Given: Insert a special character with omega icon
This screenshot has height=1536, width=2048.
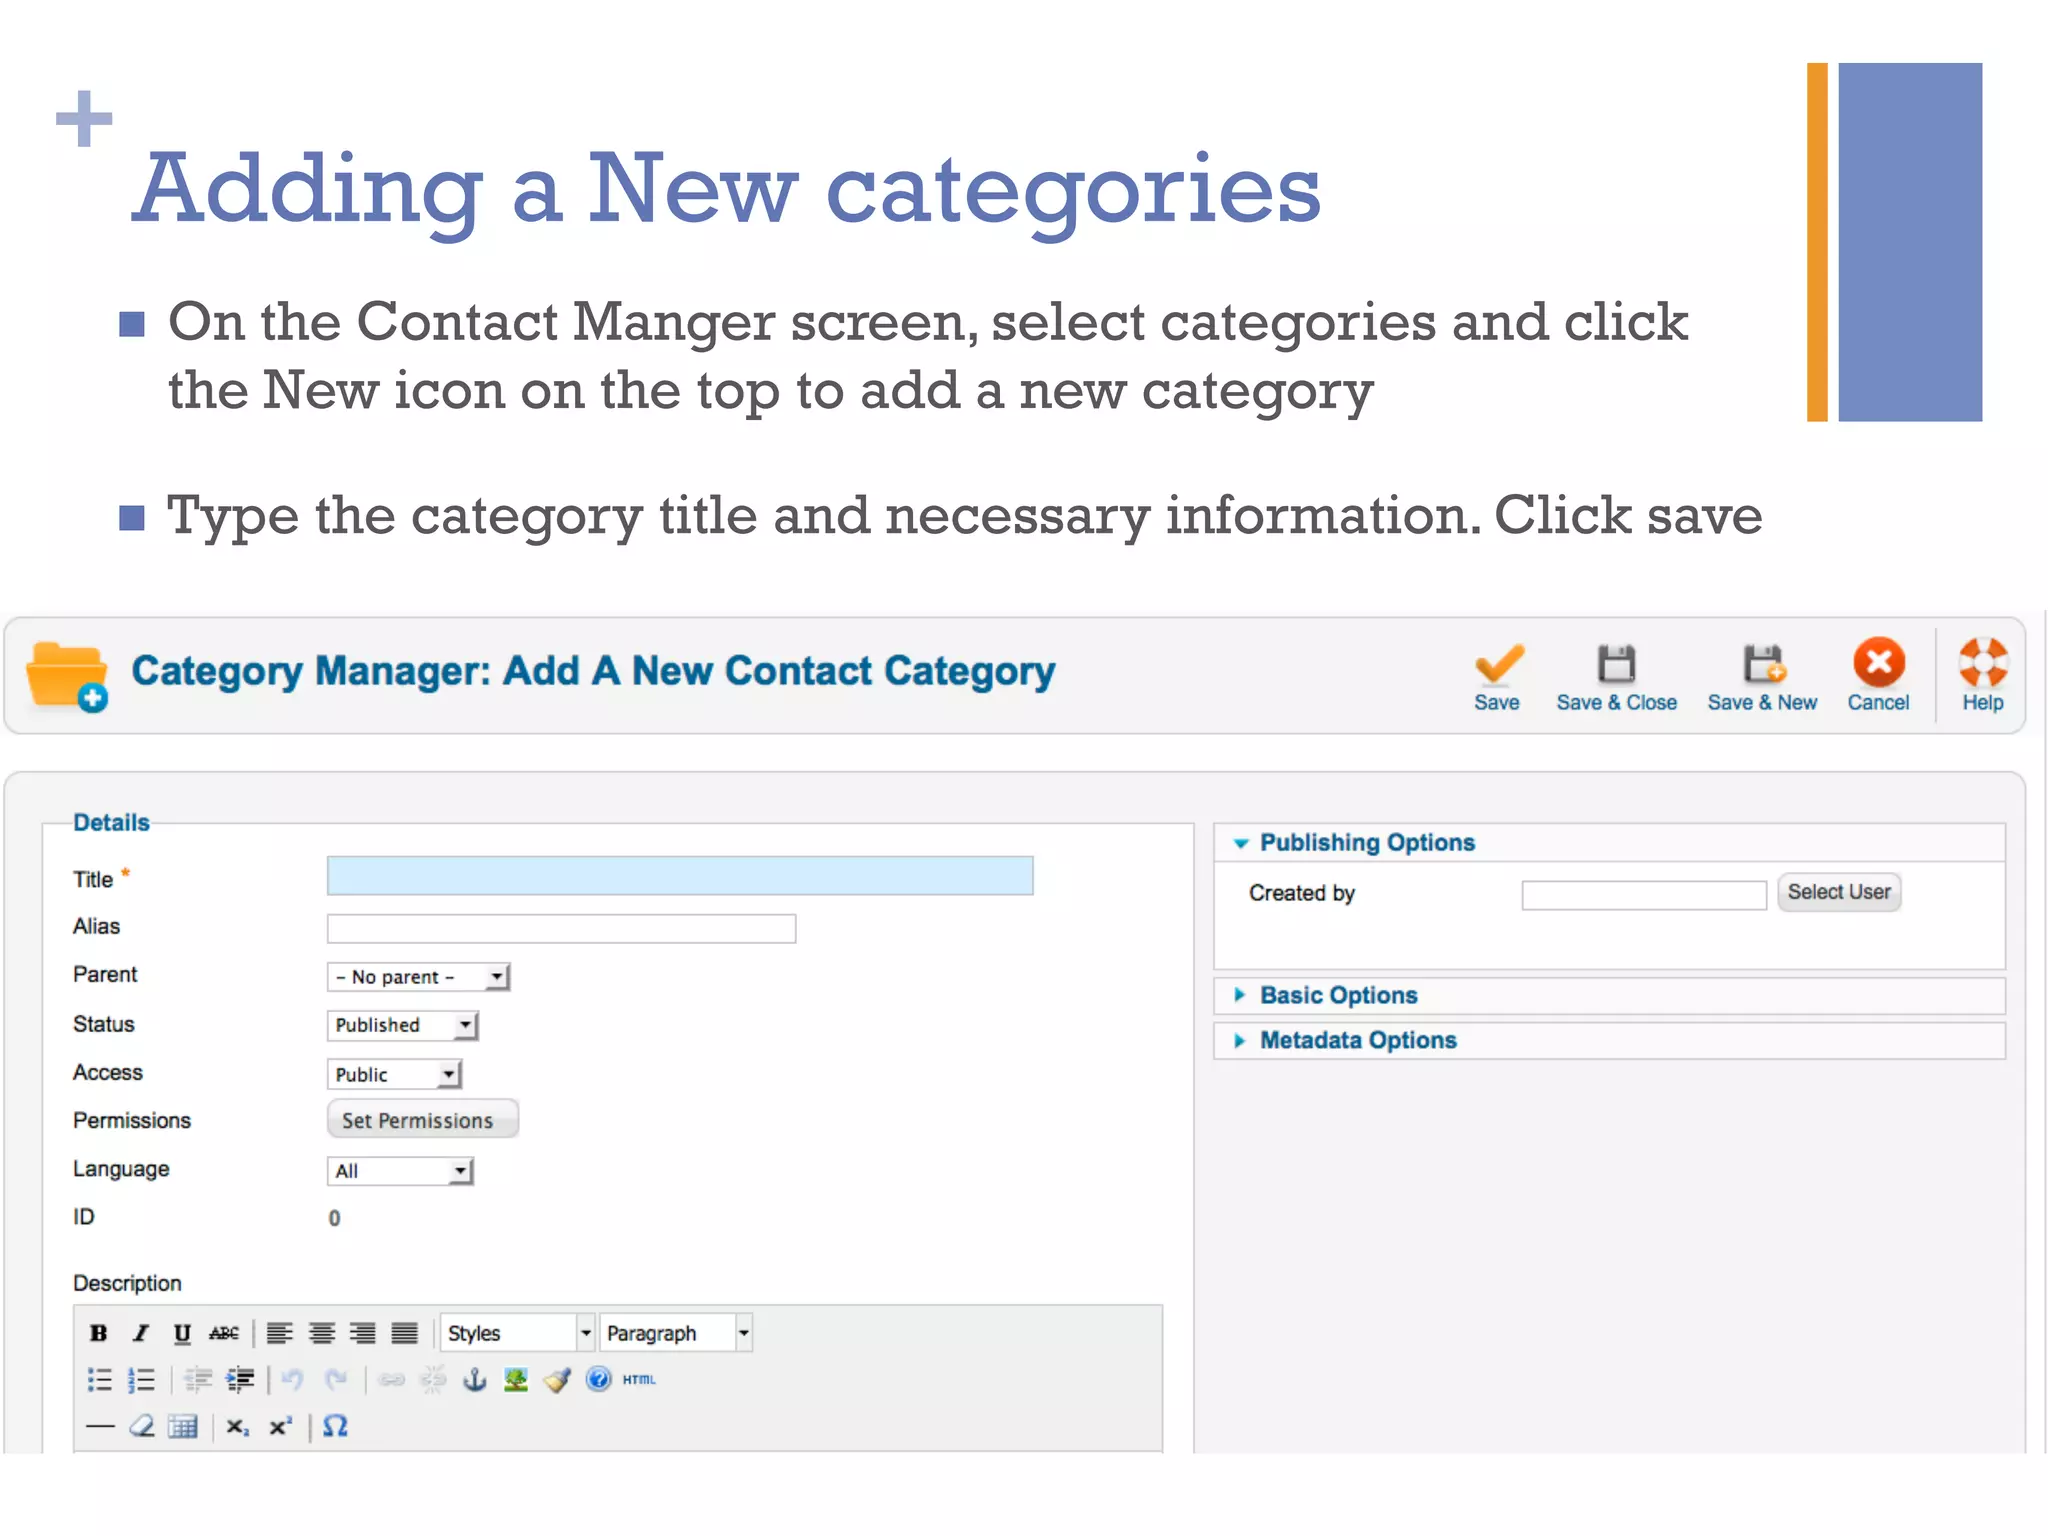Looking at the screenshot, I should point(335,1427).
